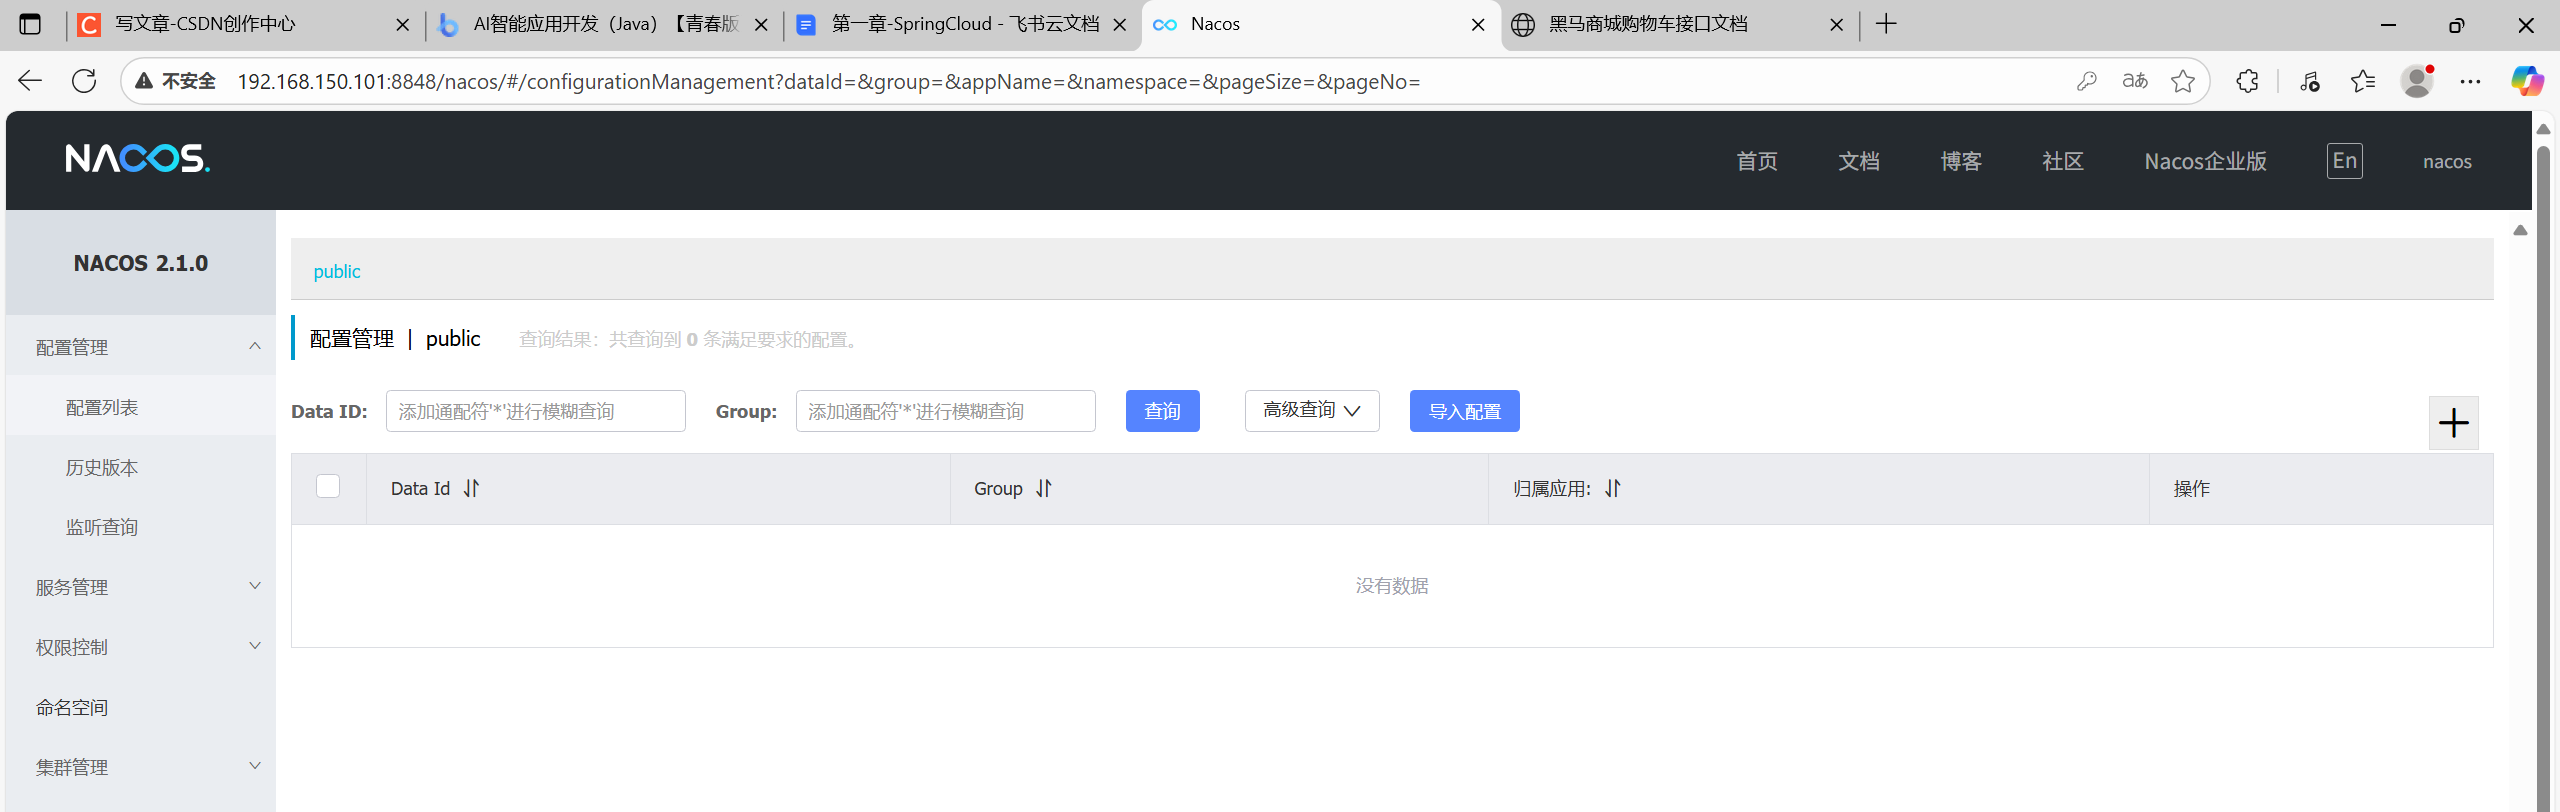Close the Nacos tab
The image size is (2560, 812).
[x=1478, y=25]
